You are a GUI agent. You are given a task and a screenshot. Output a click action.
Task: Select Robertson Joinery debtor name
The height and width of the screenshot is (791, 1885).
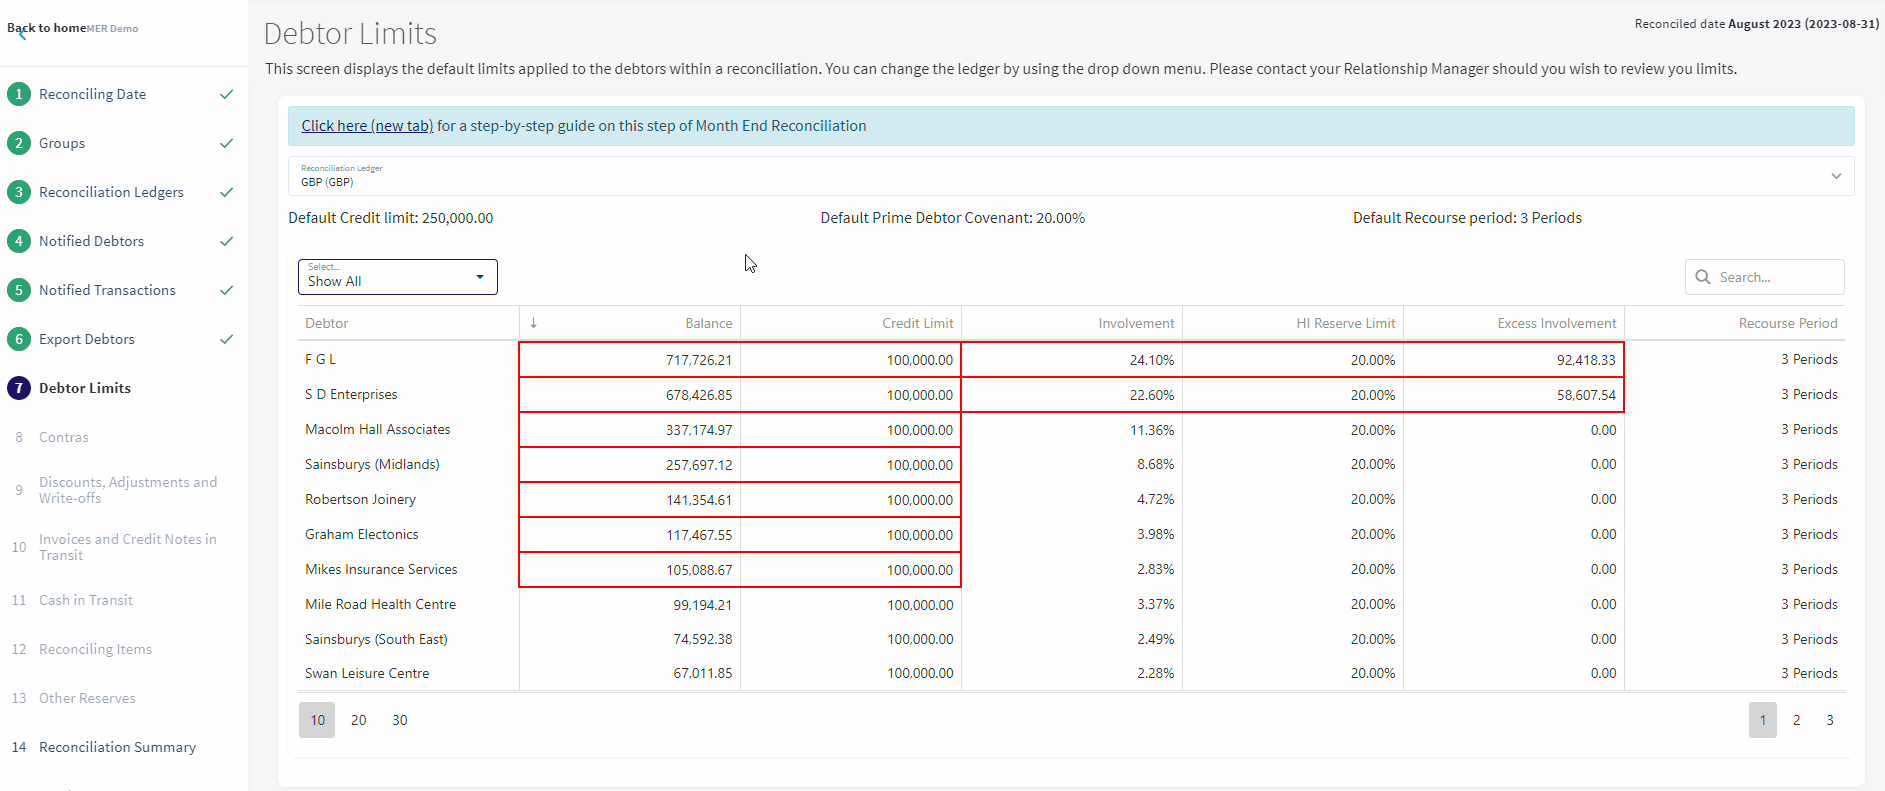tap(360, 499)
